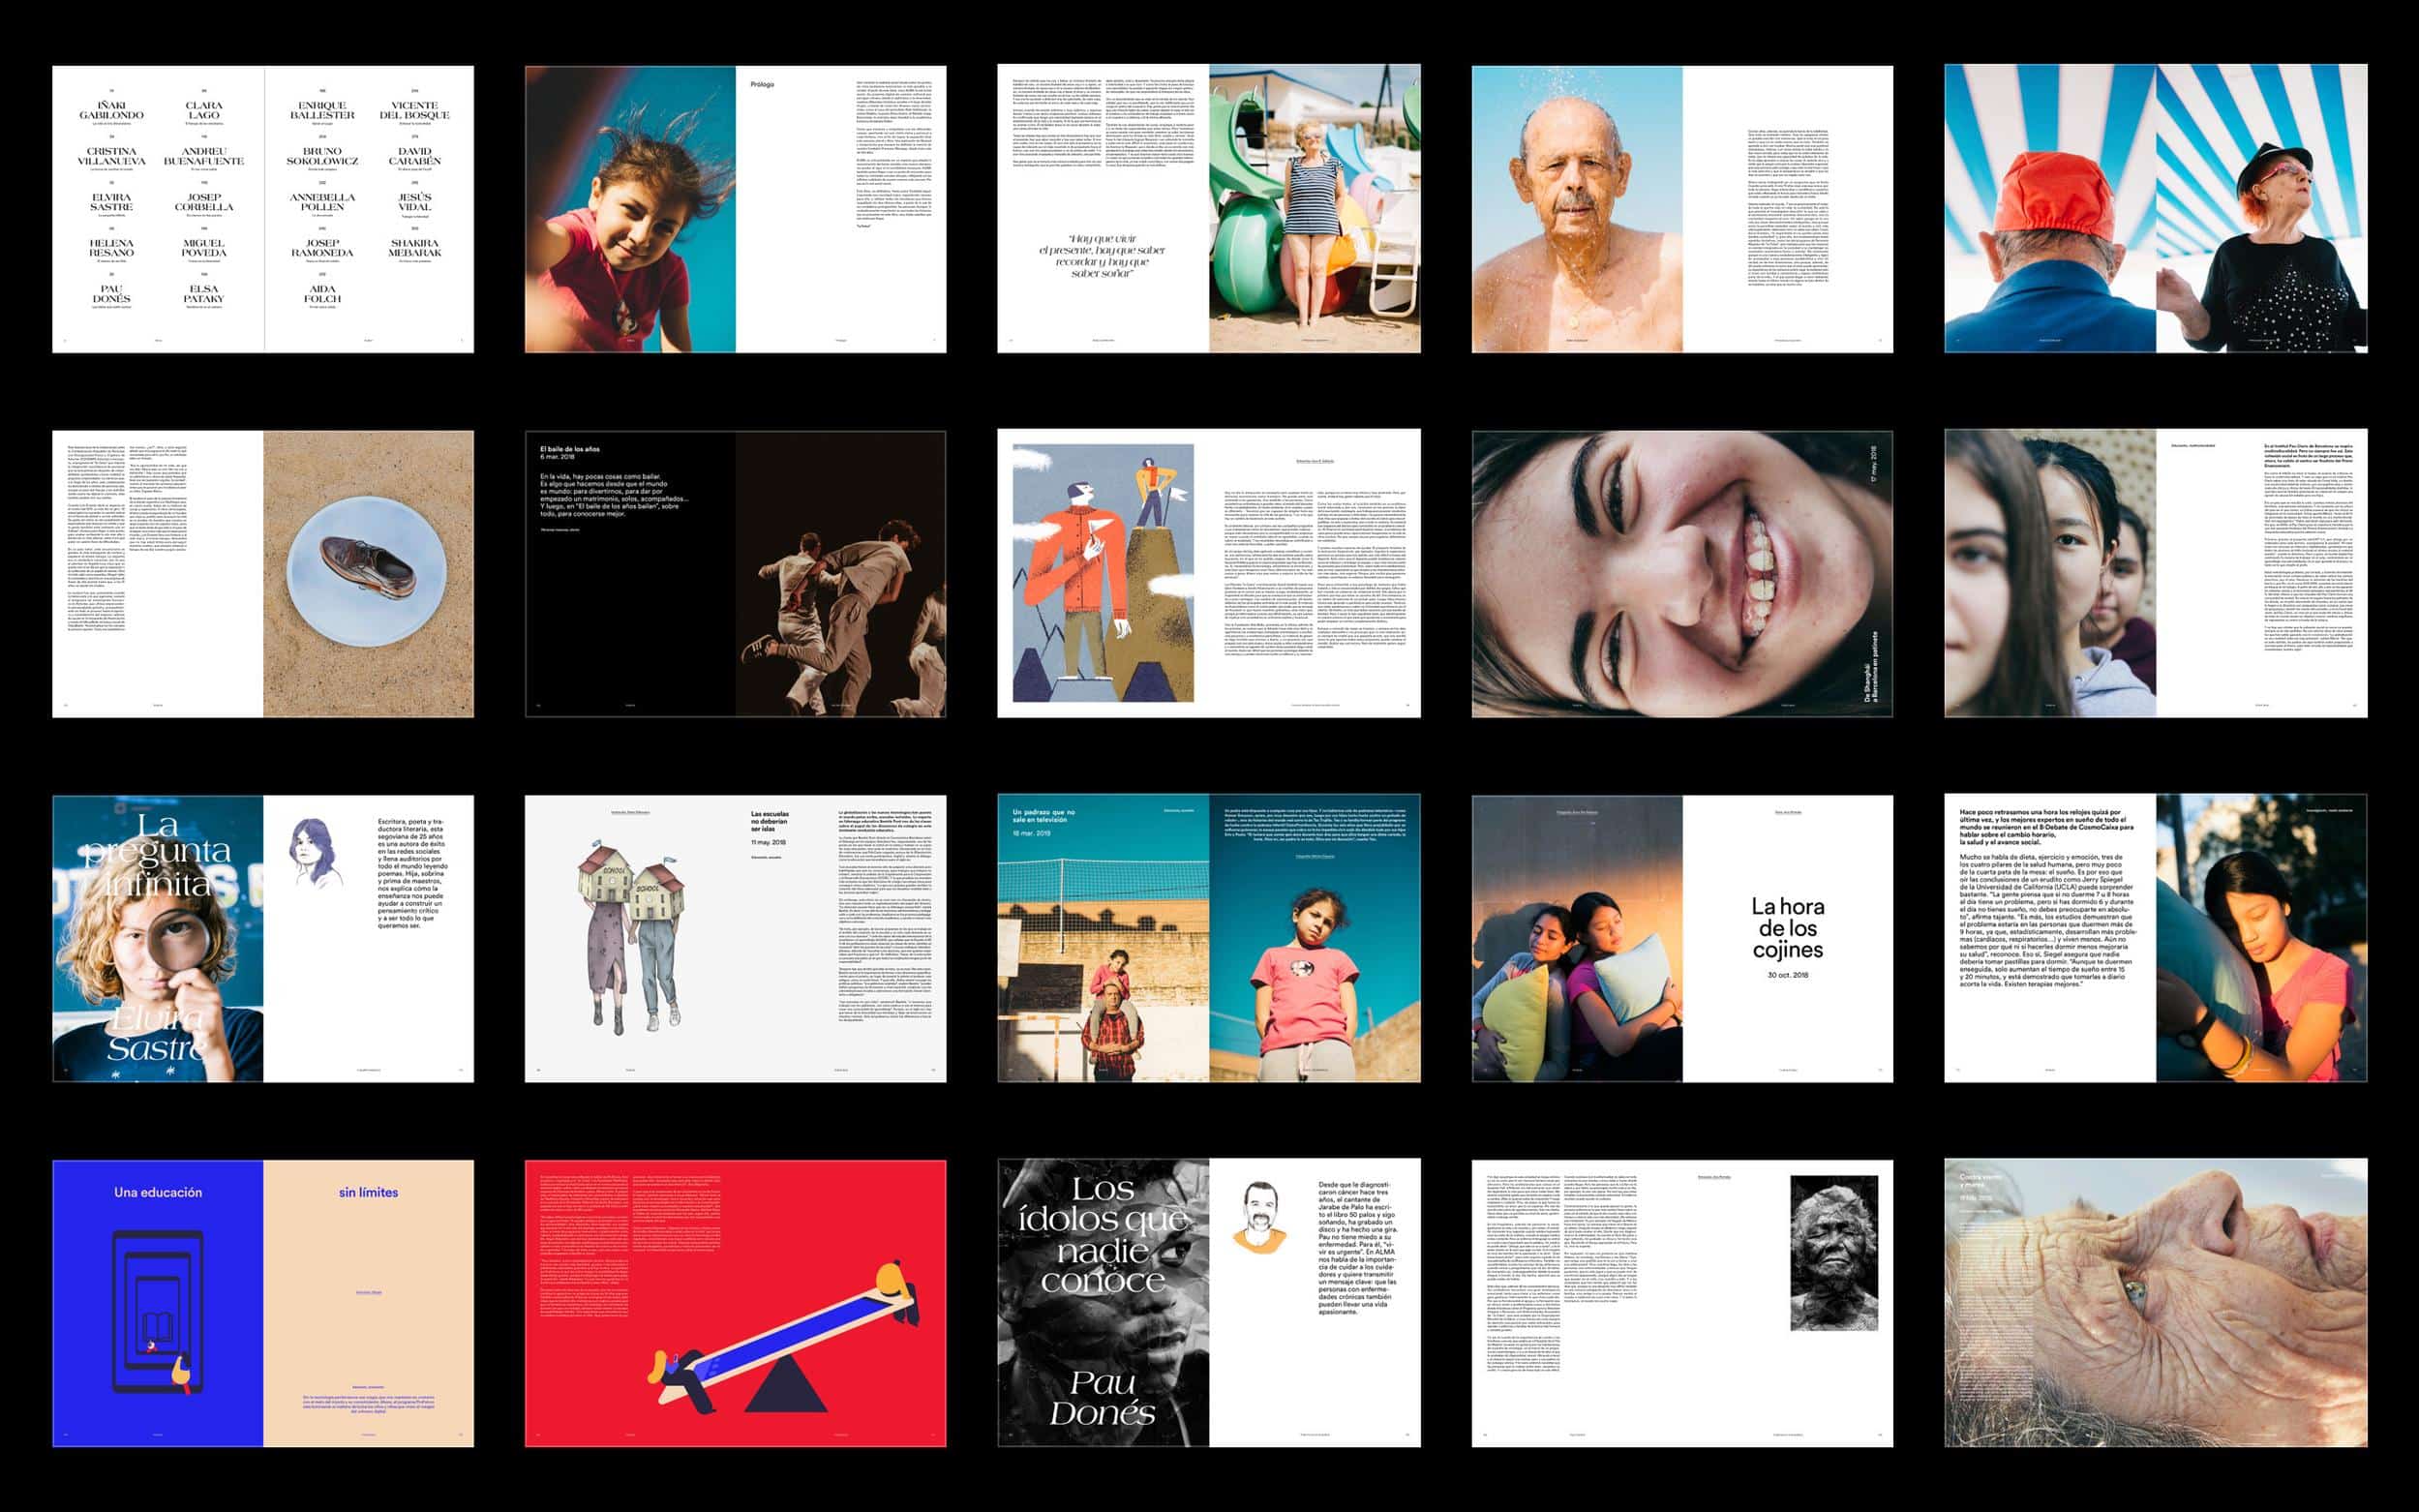Select the shoe on plate spread
Screen dimensions: 2419x1512
click(x=263, y=574)
